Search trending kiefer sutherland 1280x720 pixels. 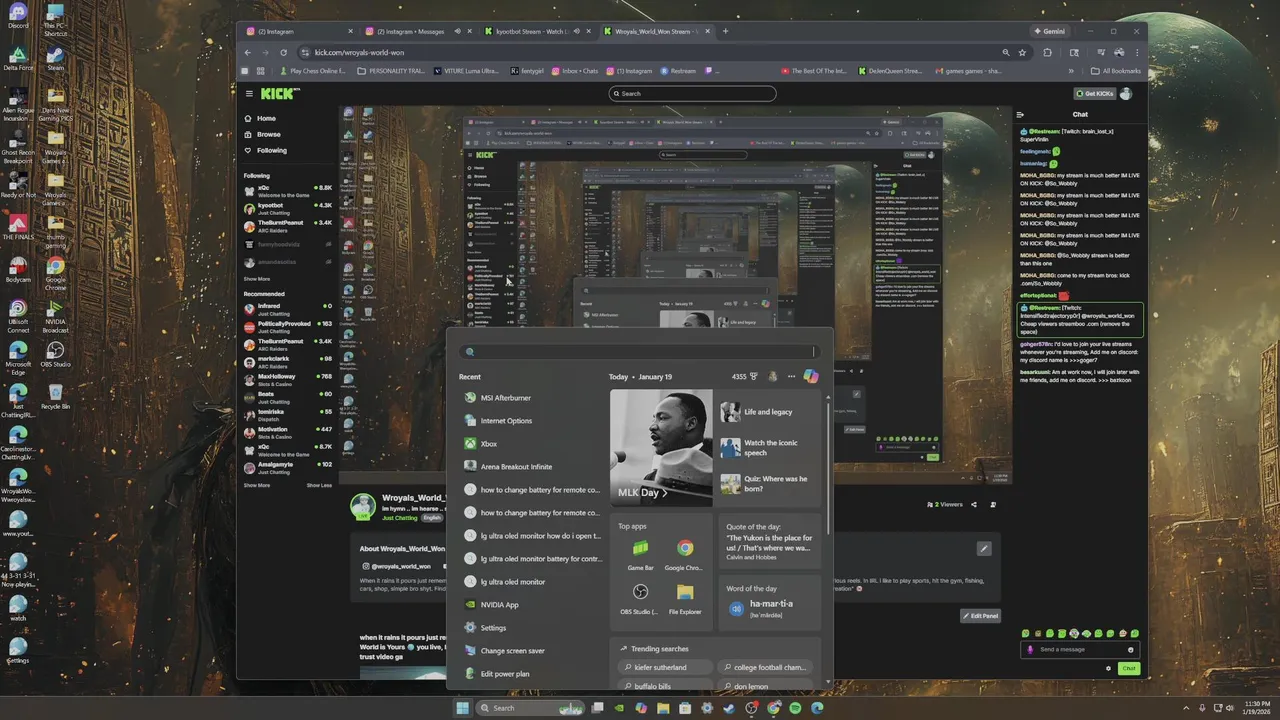[x=666, y=667]
